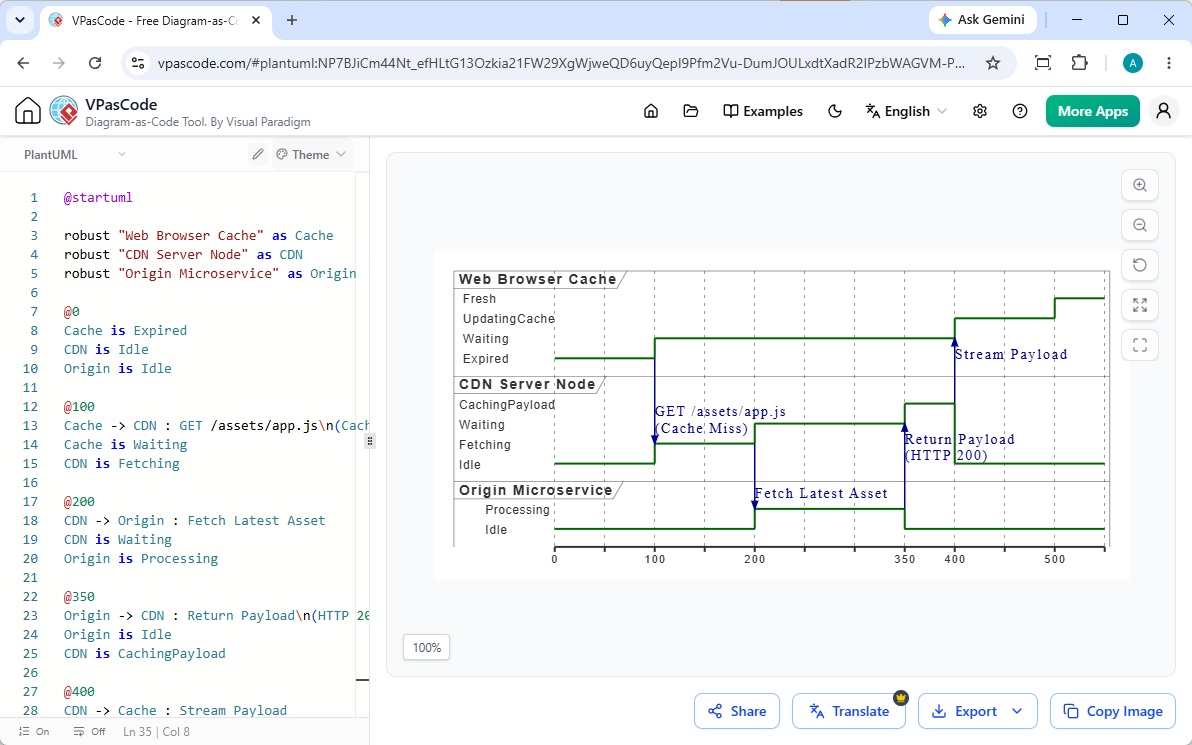Open a new browser tab

click(x=292, y=21)
